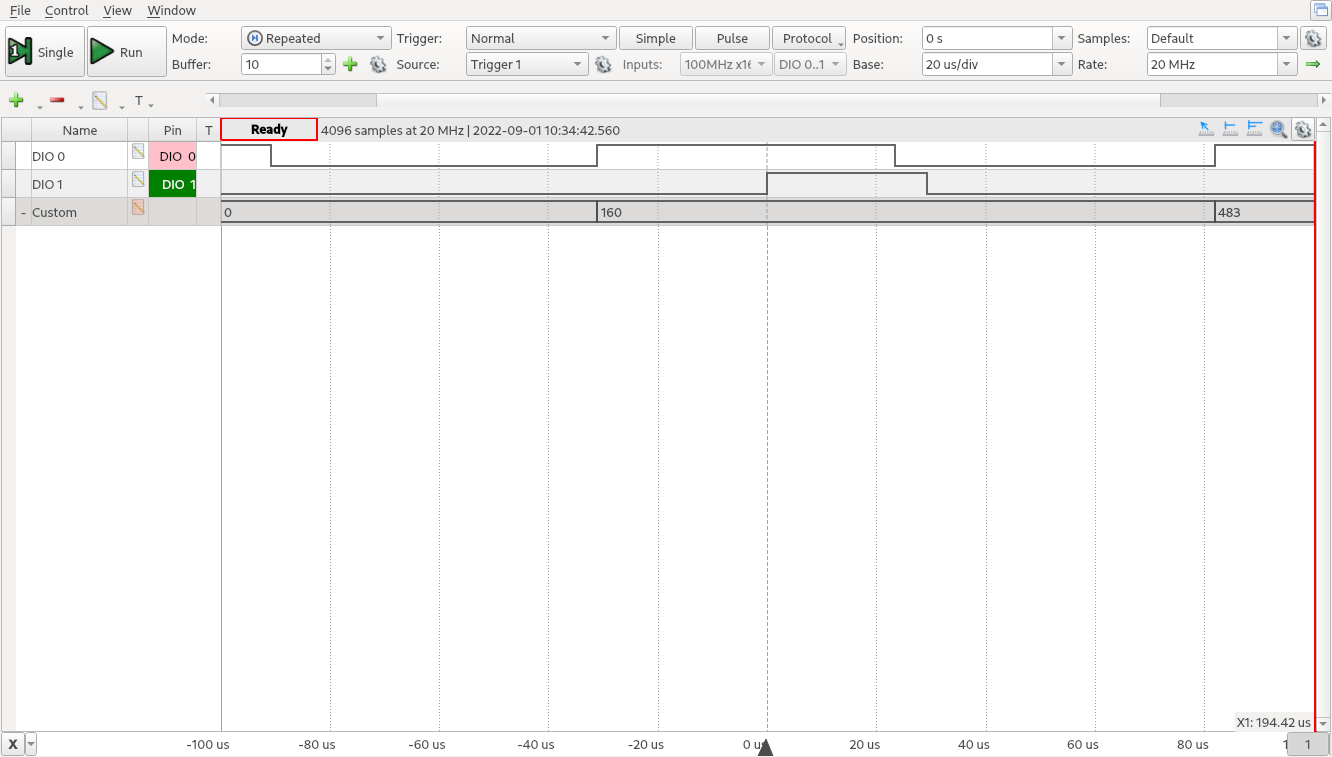Open the Control menu
This screenshot has width=1332, height=757.
click(x=67, y=10)
